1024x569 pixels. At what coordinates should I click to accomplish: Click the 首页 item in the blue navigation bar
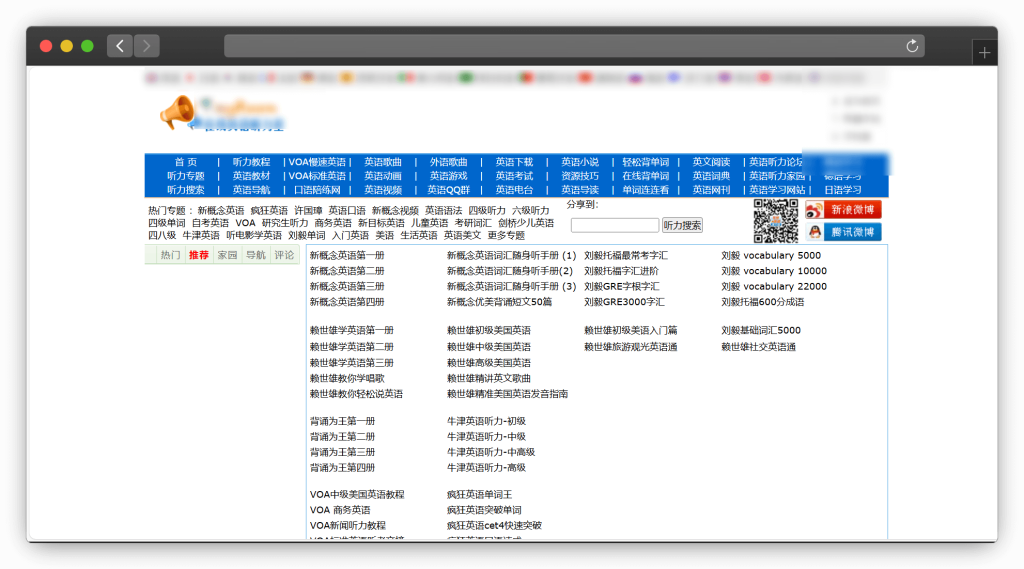[x=185, y=162]
